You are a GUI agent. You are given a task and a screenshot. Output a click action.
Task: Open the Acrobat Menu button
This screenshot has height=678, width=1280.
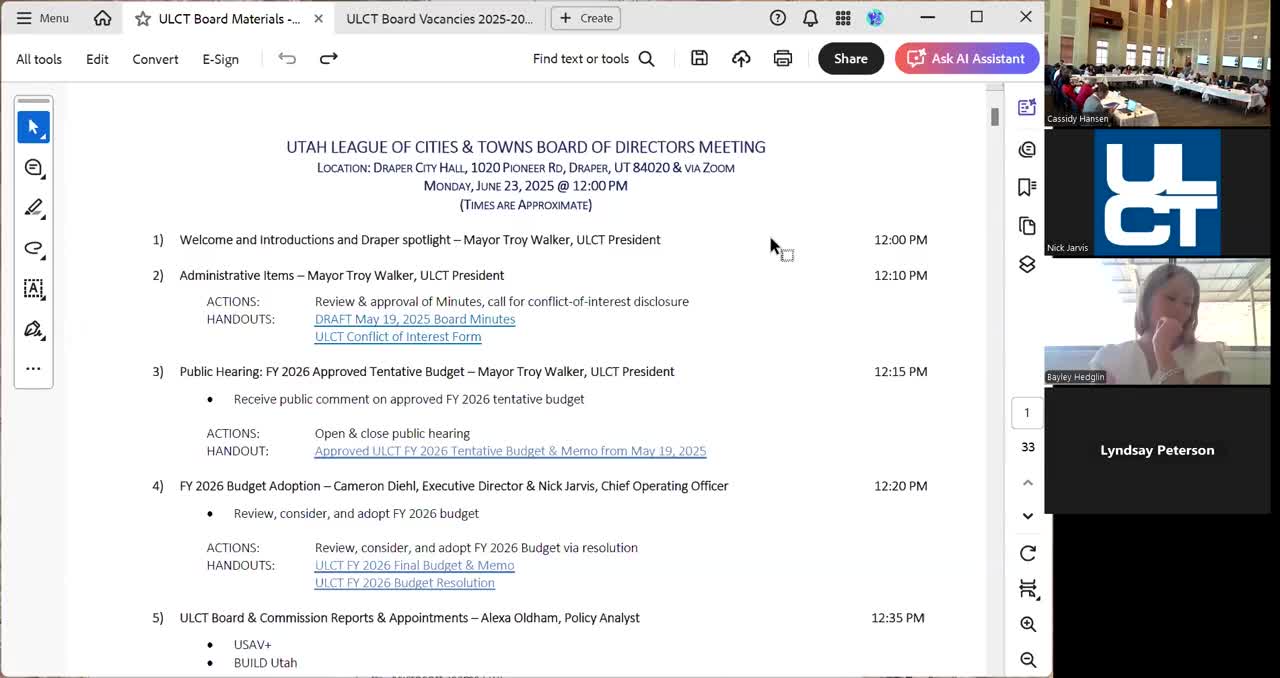pos(42,18)
